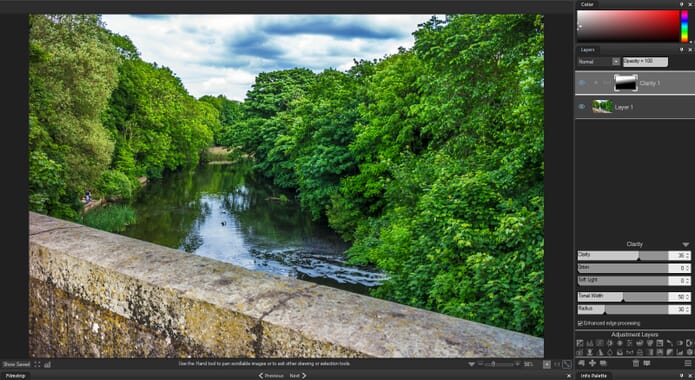
Task: Open the Normal blend mode dropdown
Action: pos(616,62)
